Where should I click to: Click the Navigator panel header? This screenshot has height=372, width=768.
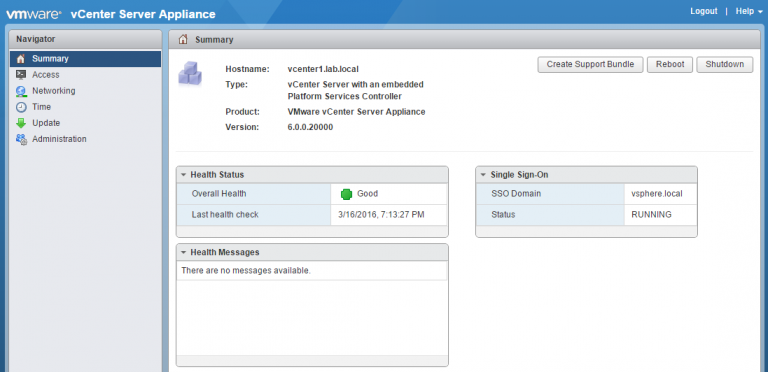click(x=86, y=39)
